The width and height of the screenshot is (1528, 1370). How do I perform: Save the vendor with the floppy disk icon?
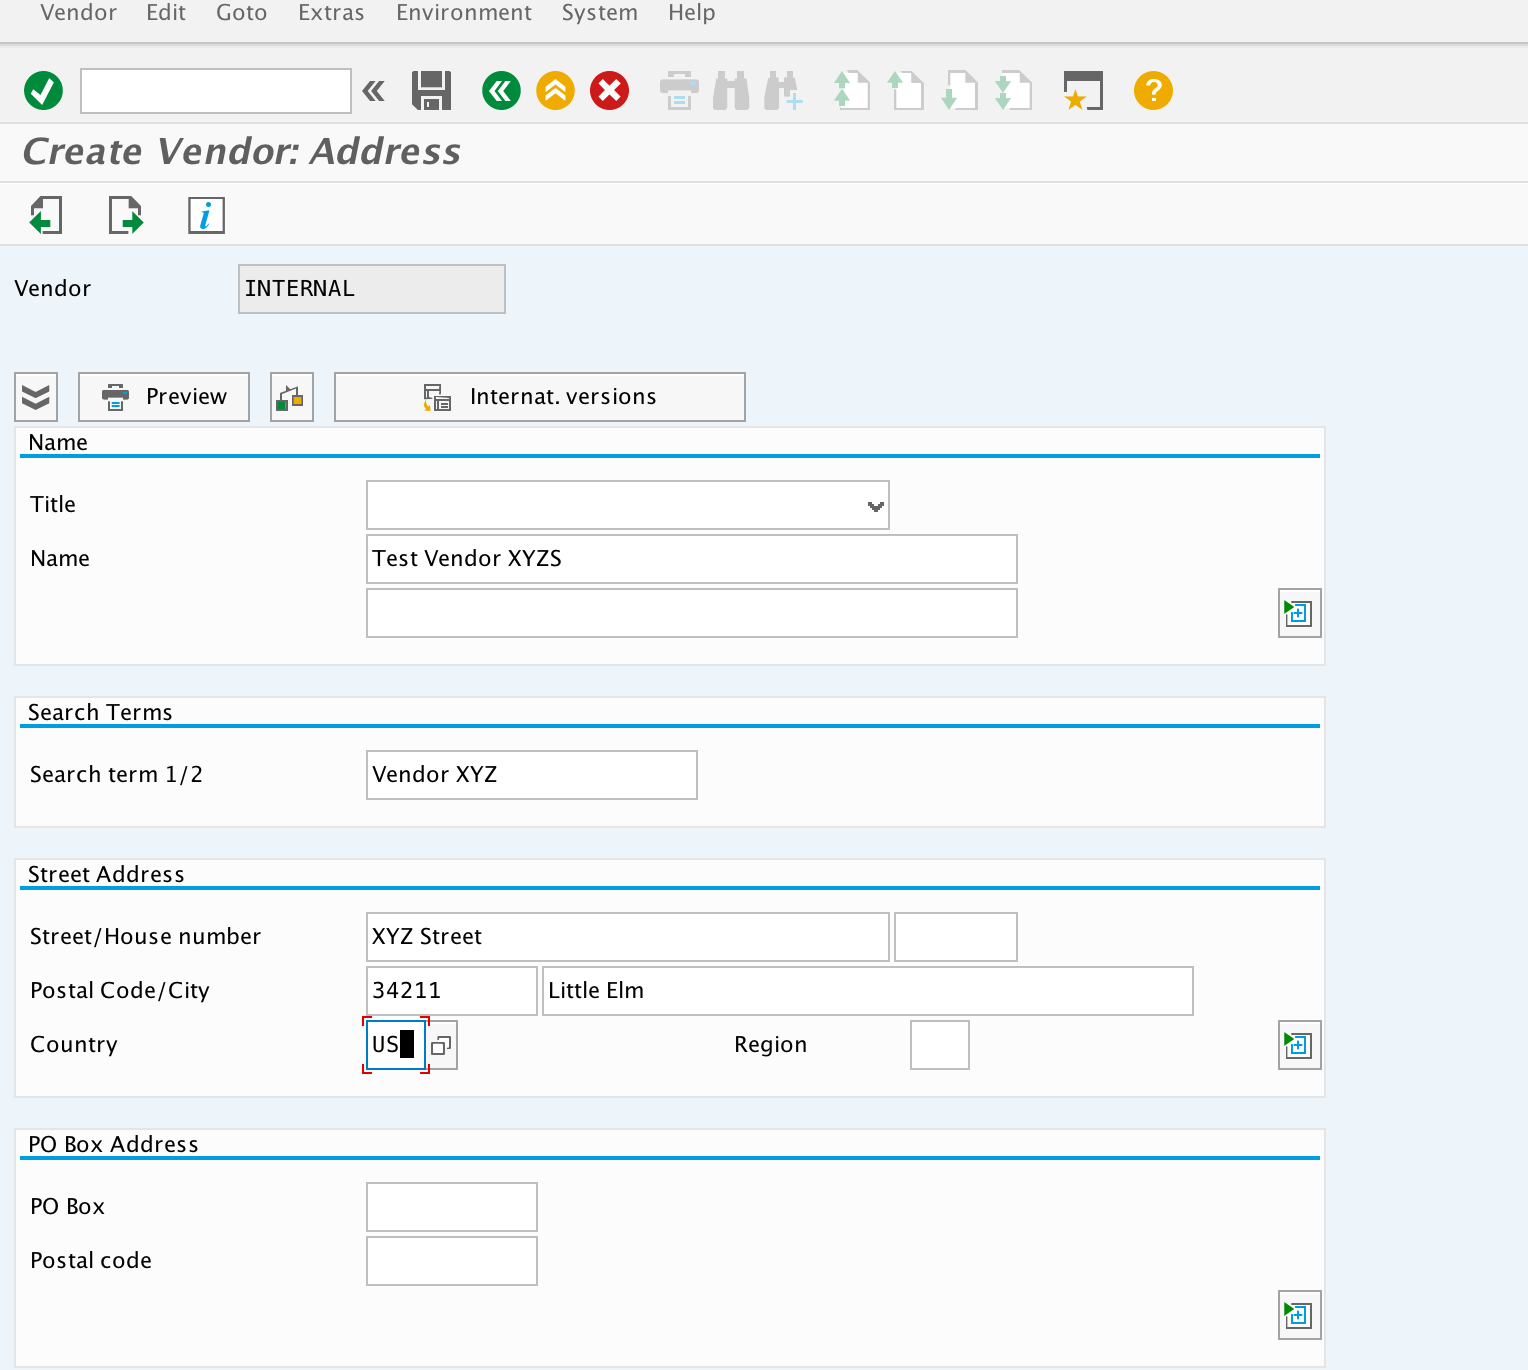(432, 91)
